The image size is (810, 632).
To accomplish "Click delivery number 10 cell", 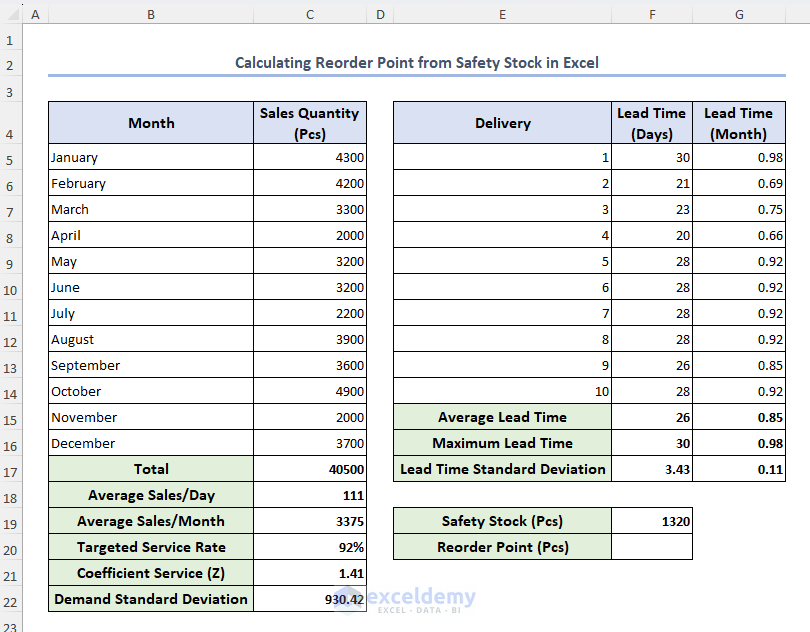I will [x=502, y=391].
